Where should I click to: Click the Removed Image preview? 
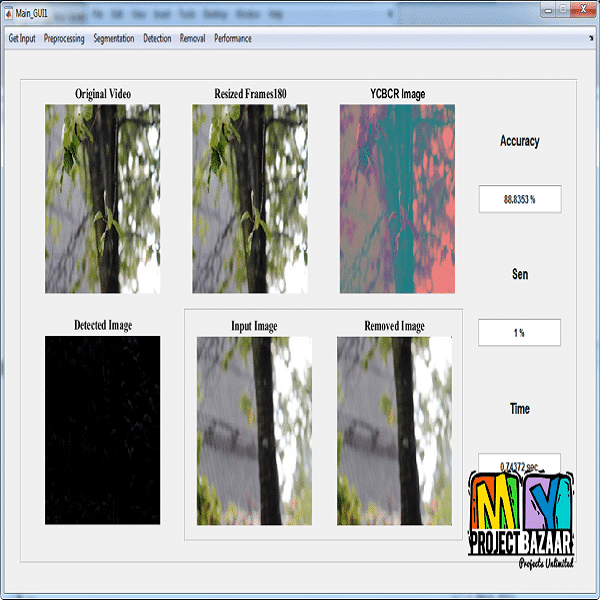click(x=394, y=431)
